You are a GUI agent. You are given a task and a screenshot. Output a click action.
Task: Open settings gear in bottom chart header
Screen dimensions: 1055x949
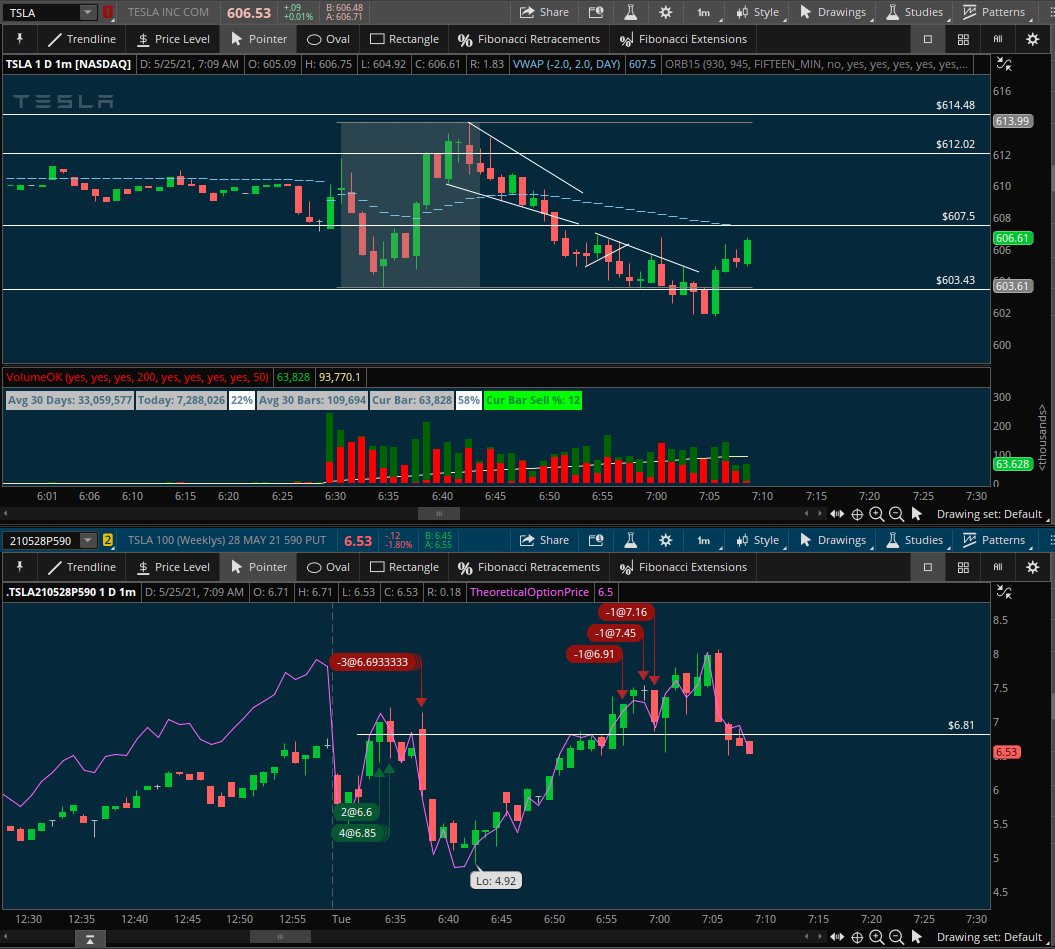(665, 540)
